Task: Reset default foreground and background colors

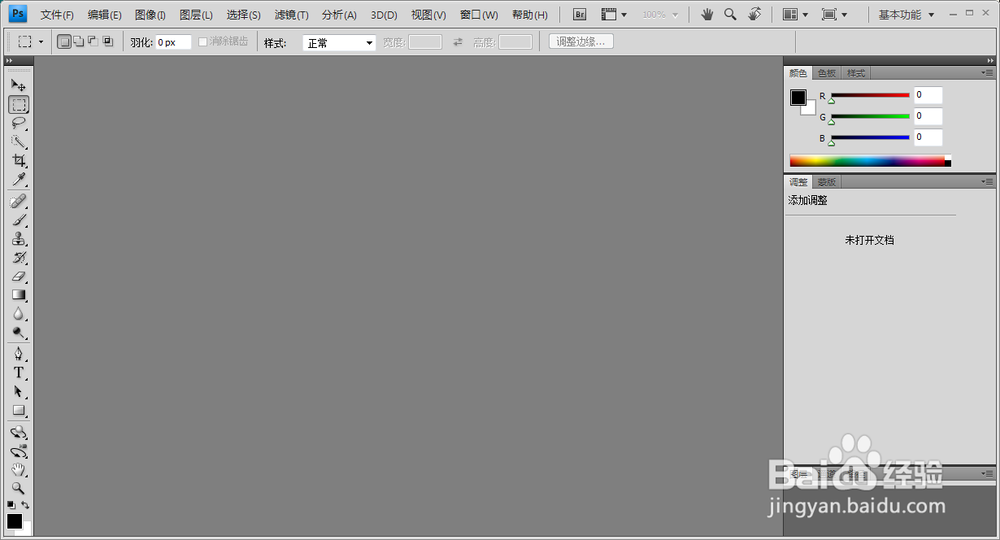Action: click(x=11, y=505)
